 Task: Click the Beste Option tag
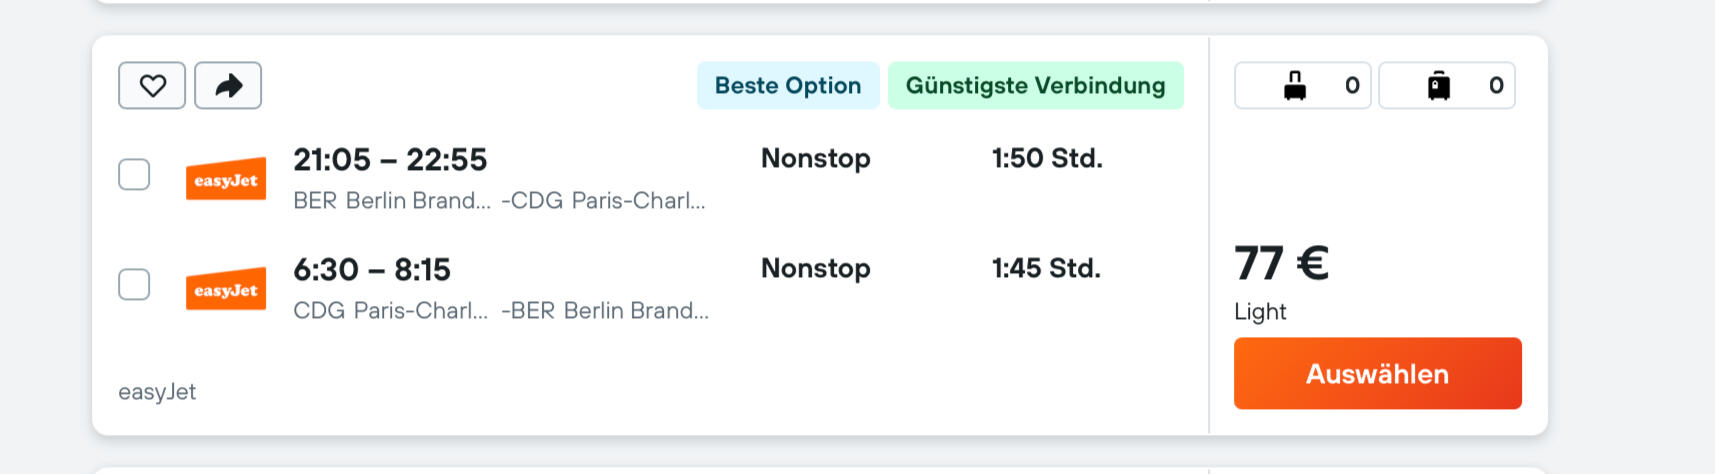point(788,86)
